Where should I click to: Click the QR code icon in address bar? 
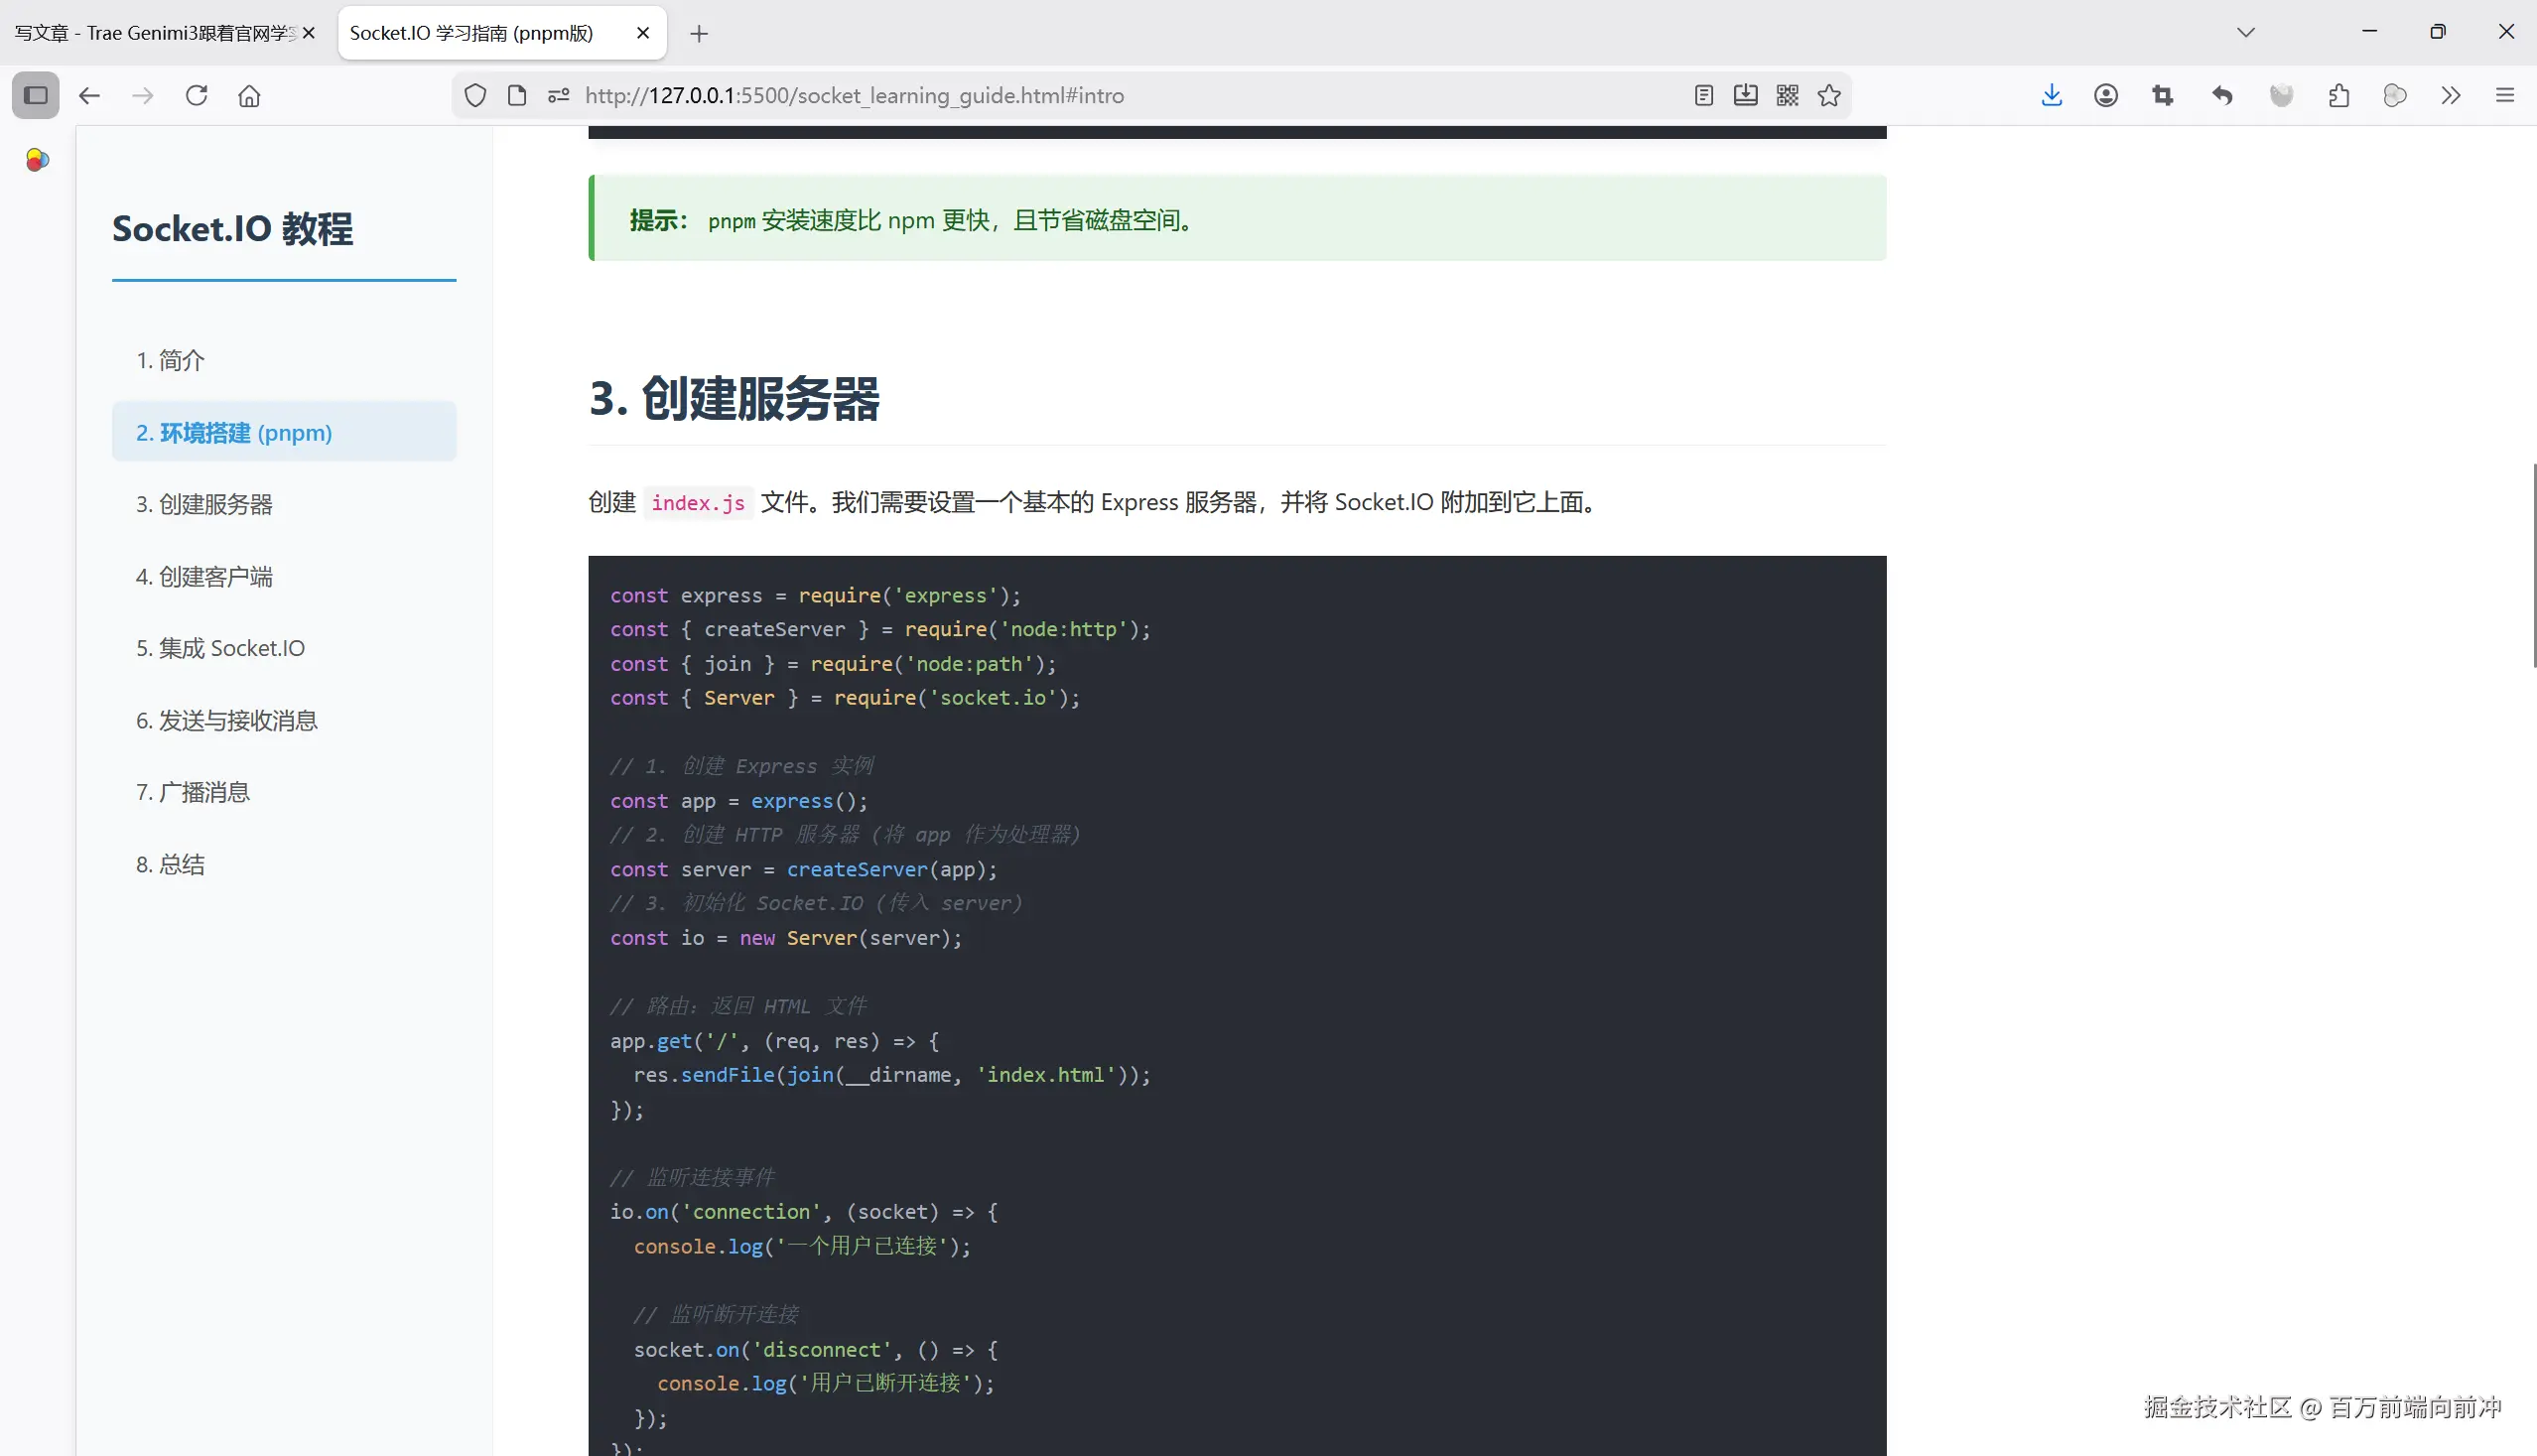point(1787,95)
